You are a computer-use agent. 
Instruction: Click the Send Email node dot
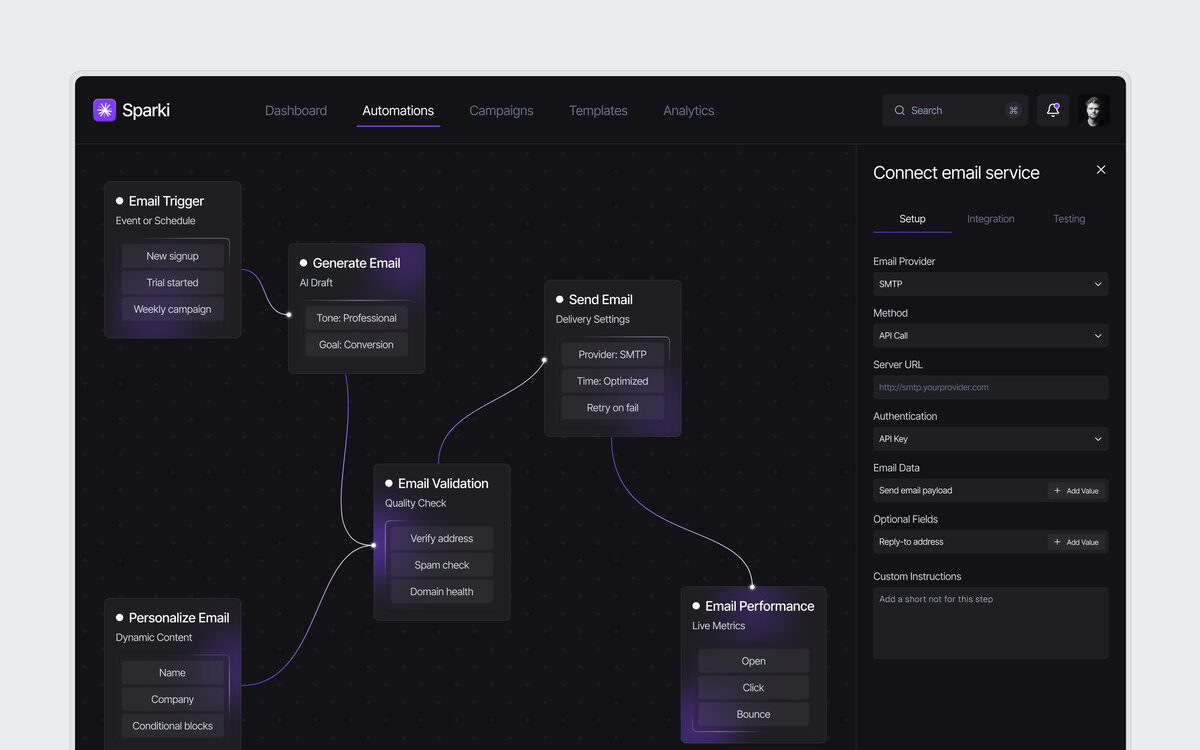pyautogui.click(x=560, y=299)
